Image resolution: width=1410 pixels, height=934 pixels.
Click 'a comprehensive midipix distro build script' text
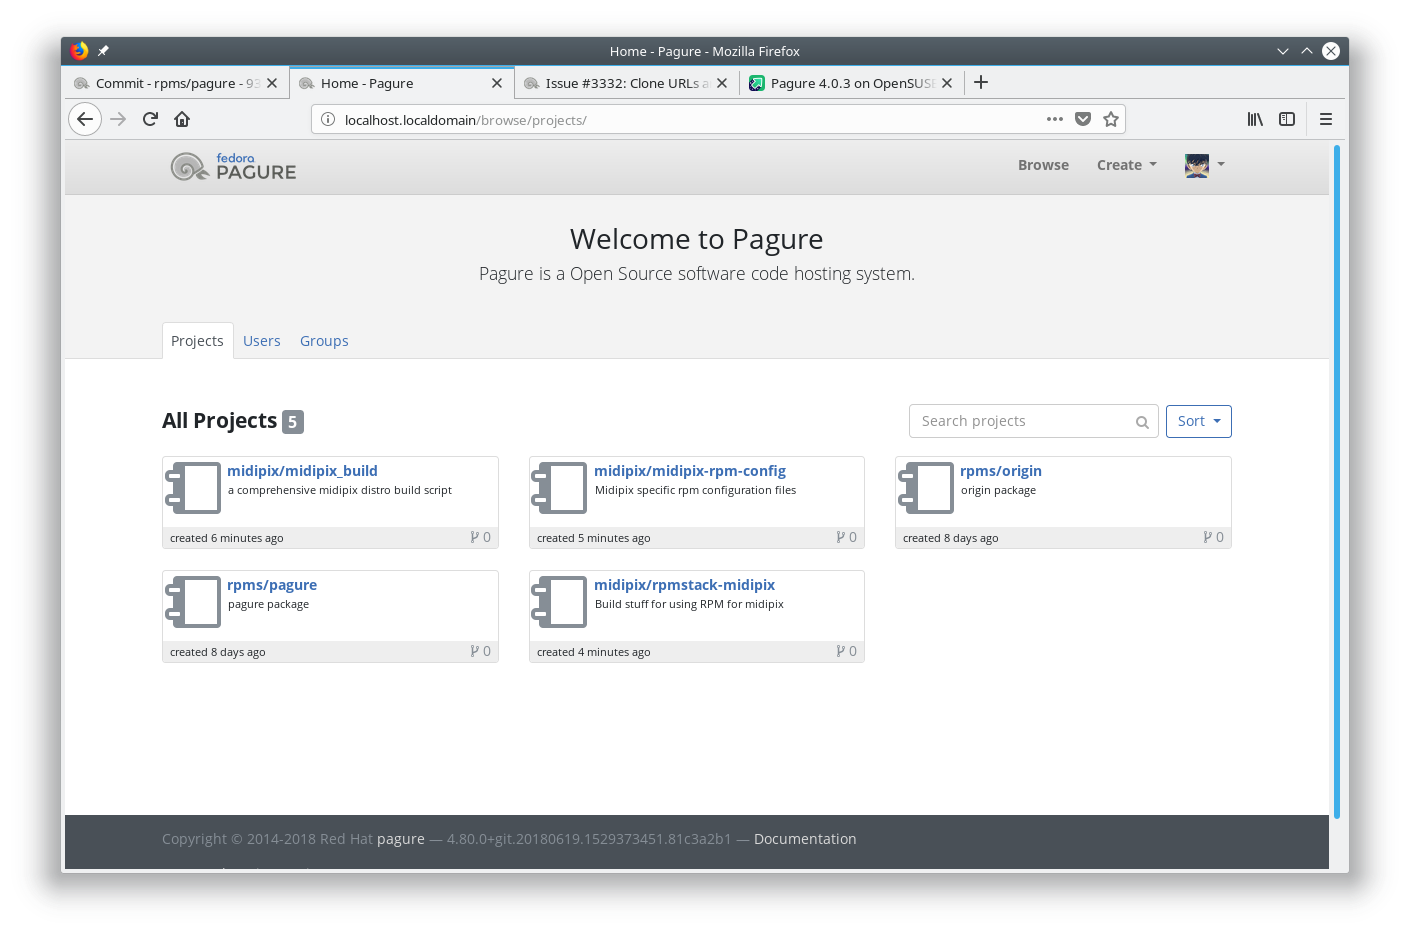tap(340, 490)
